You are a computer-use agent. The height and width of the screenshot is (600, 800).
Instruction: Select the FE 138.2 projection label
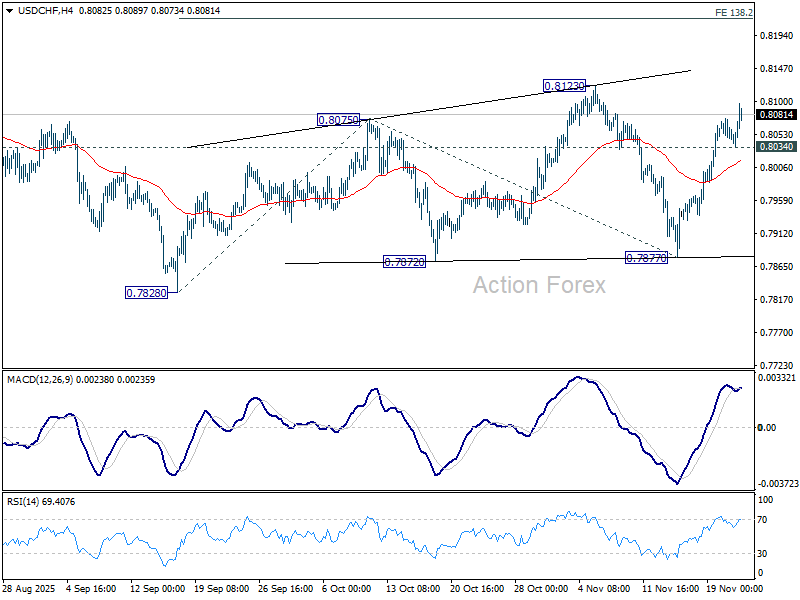735,12
